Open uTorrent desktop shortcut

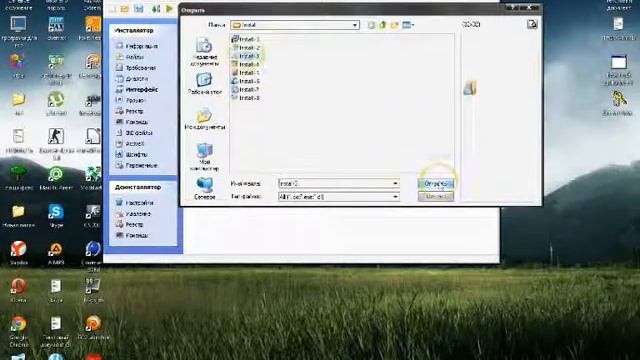[x=56, y=103]
